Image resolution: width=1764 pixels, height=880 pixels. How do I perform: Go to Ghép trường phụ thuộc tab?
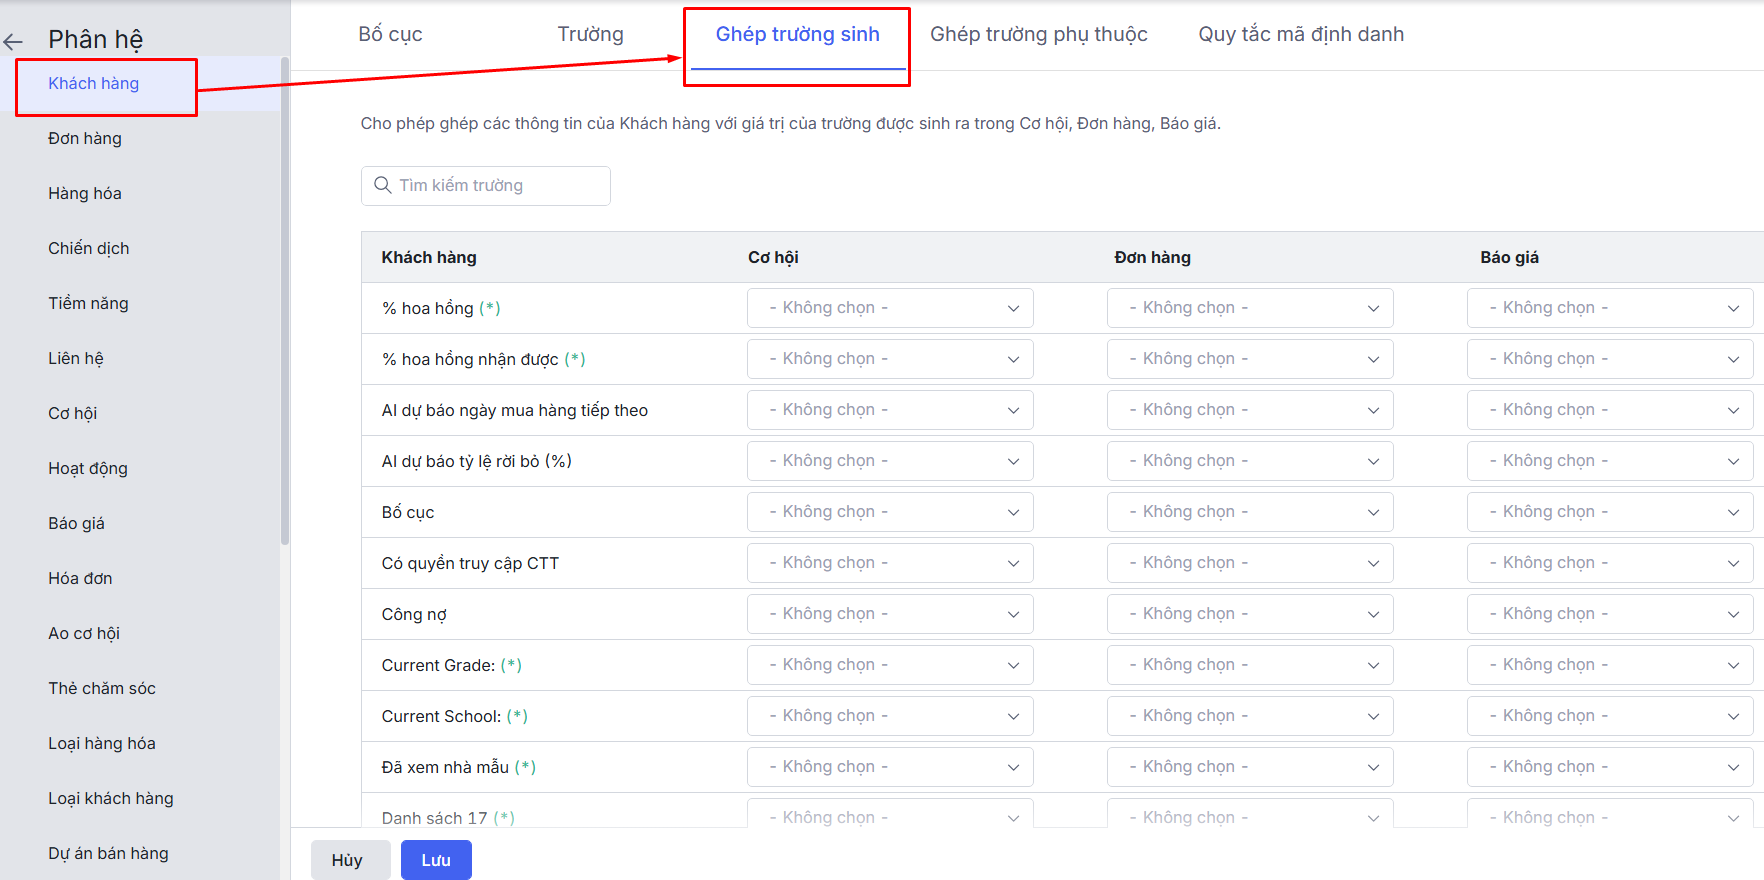pyautogui.click(x=1038, y=34)
